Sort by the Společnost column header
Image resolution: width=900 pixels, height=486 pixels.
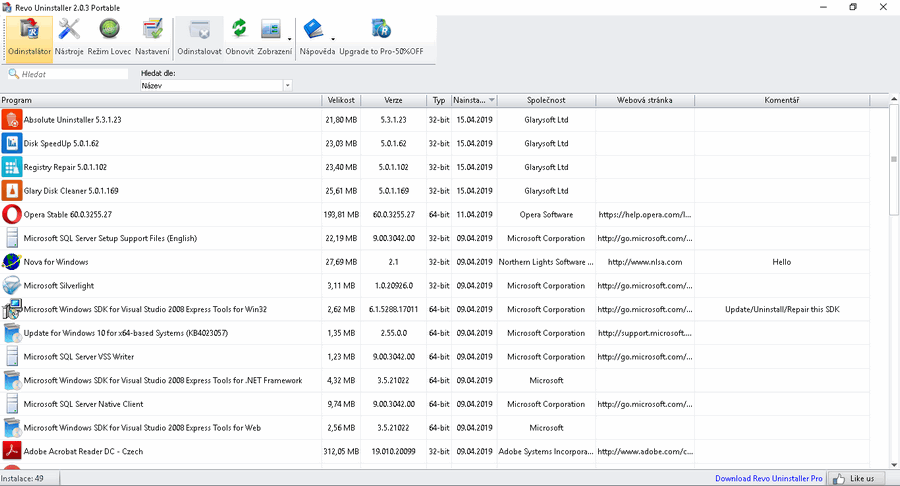click(x=547, y=100)
